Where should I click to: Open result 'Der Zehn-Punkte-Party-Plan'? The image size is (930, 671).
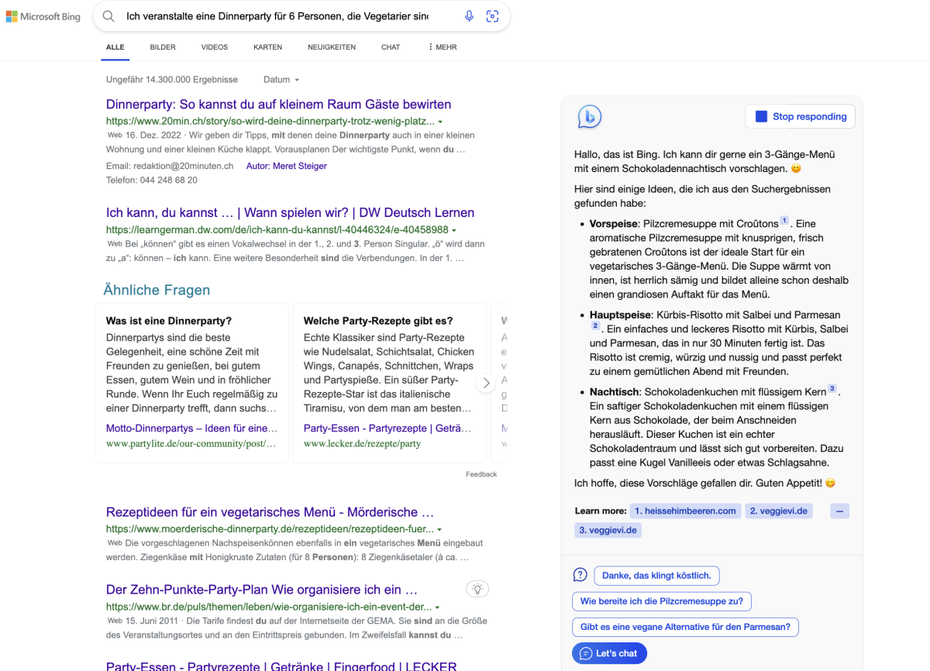(262, 590)
